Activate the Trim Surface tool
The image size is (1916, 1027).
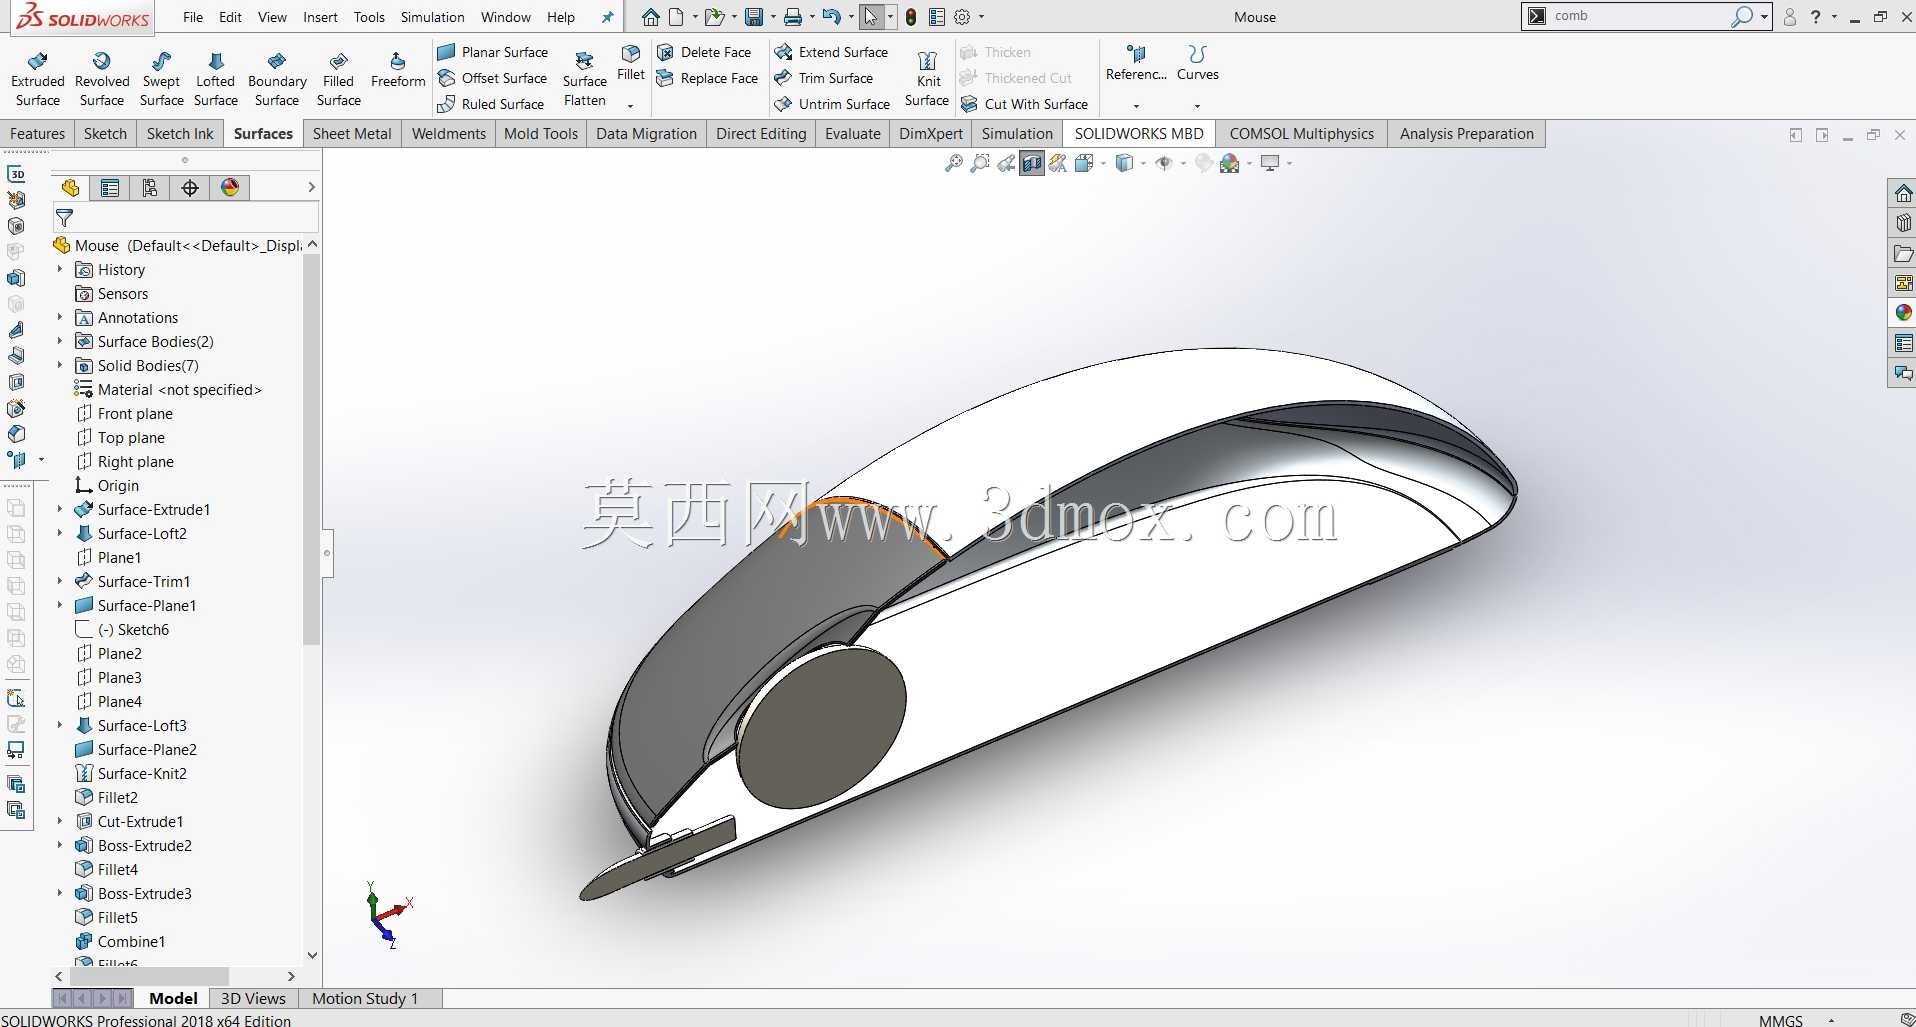(824, 78)
